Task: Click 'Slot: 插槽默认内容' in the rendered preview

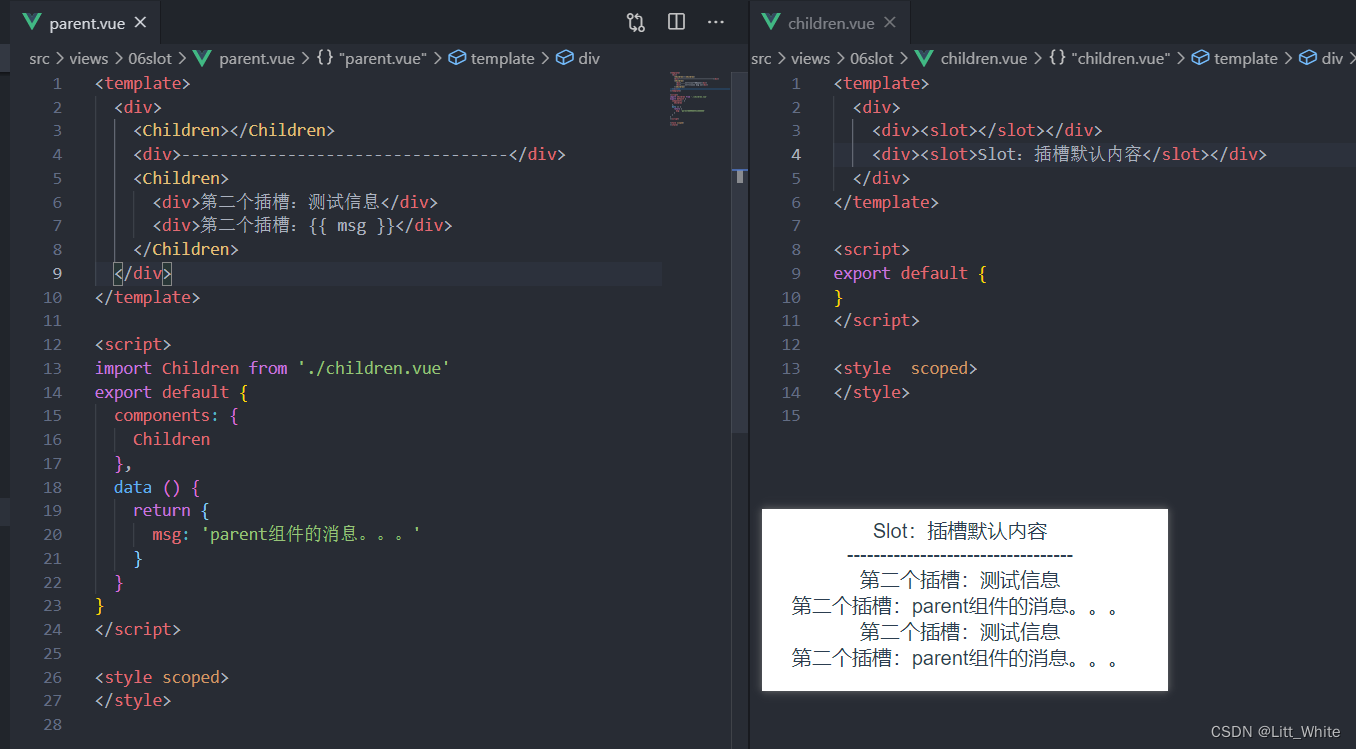Action: click(x=960, y=531)
